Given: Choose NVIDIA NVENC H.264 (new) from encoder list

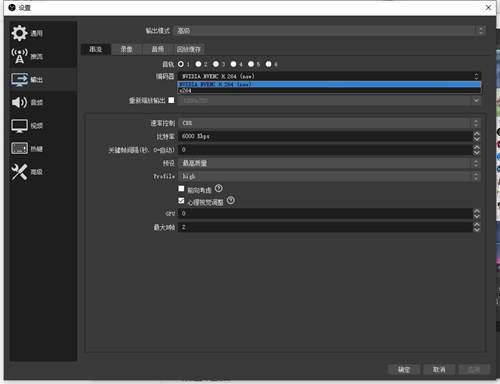Looking at the screenshot, I should [x=329, y=84].
